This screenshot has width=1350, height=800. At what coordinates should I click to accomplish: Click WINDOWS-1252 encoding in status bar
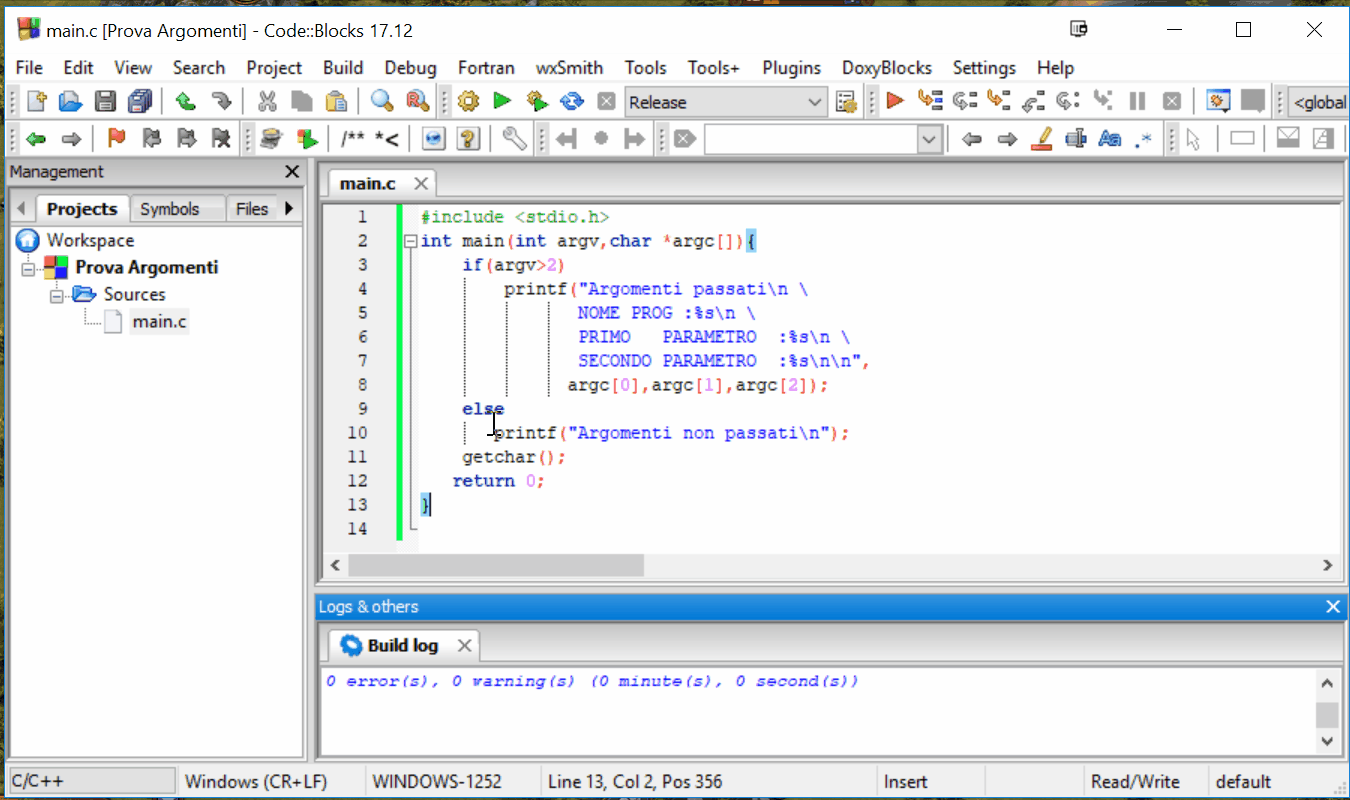[x=437, y=782]
